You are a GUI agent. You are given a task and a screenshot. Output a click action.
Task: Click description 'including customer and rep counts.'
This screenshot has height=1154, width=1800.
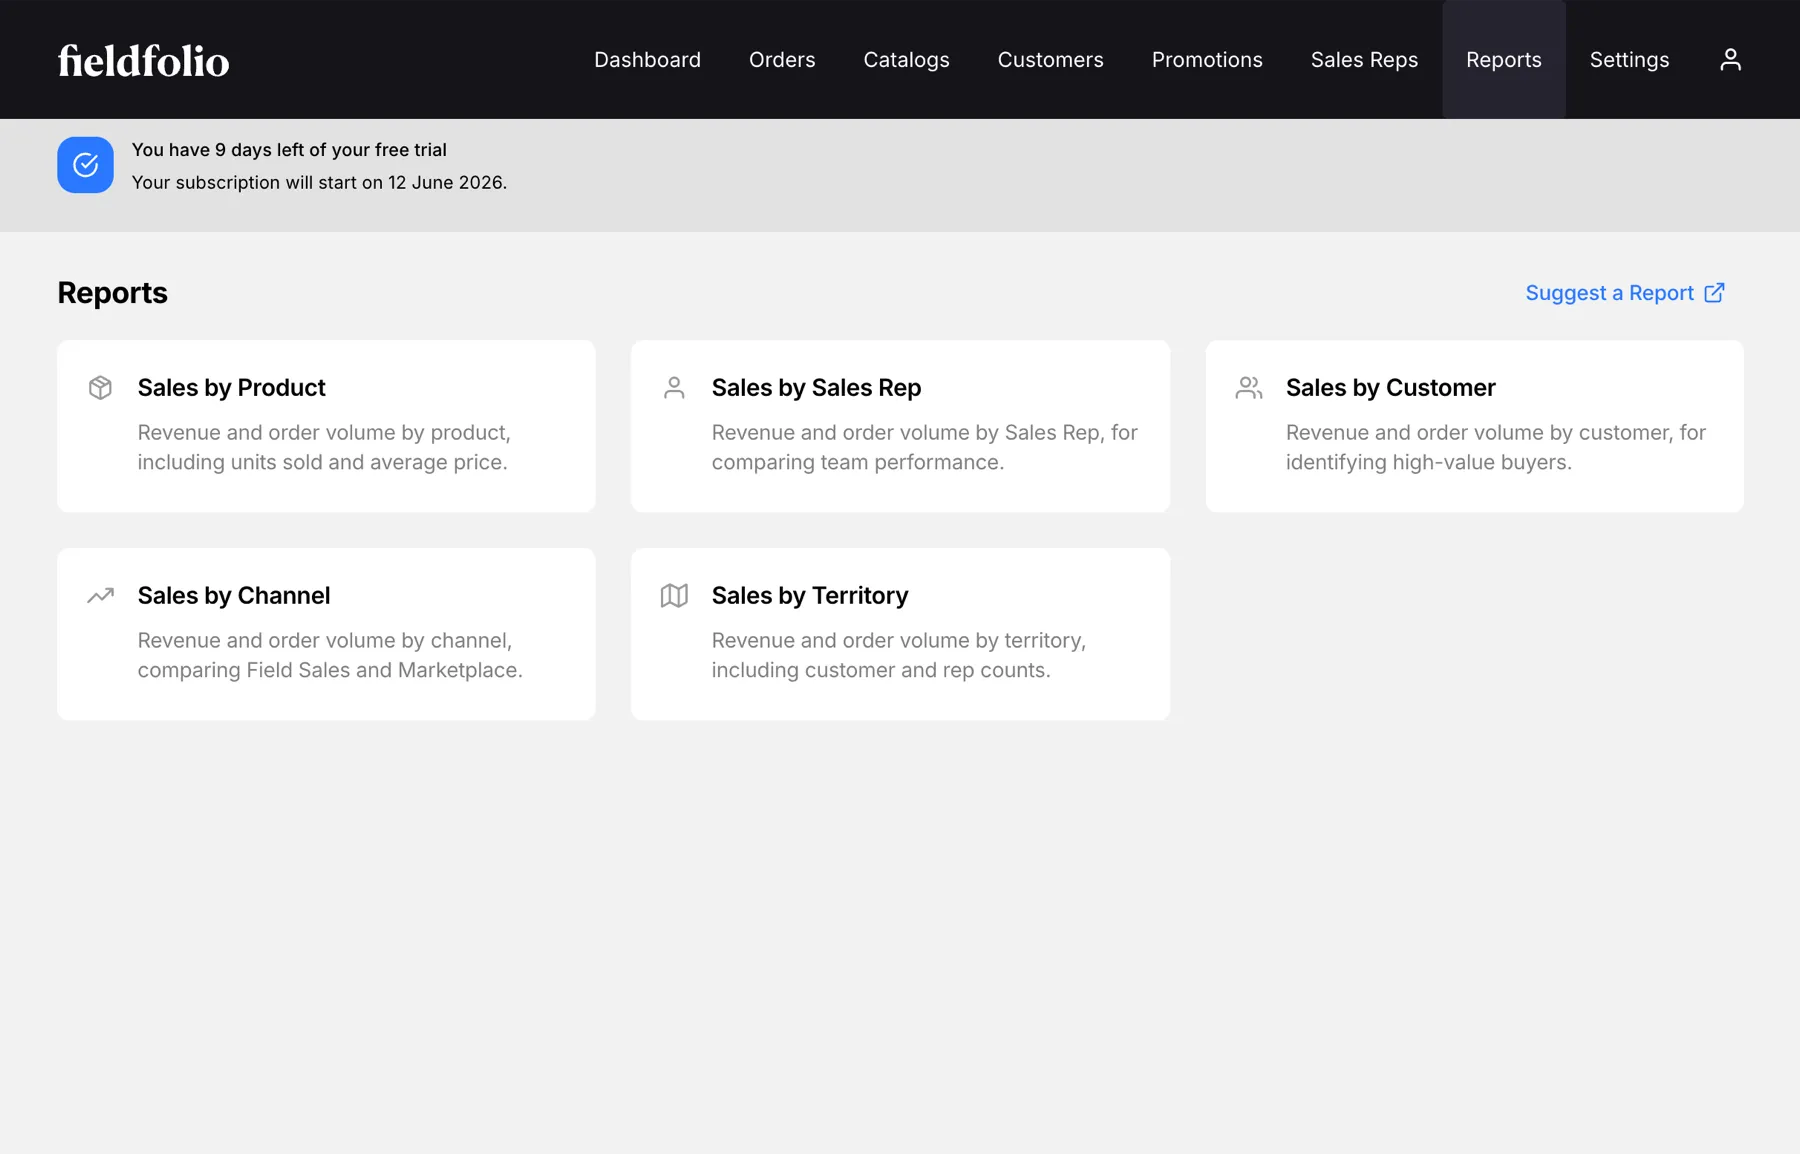point(880,670)
